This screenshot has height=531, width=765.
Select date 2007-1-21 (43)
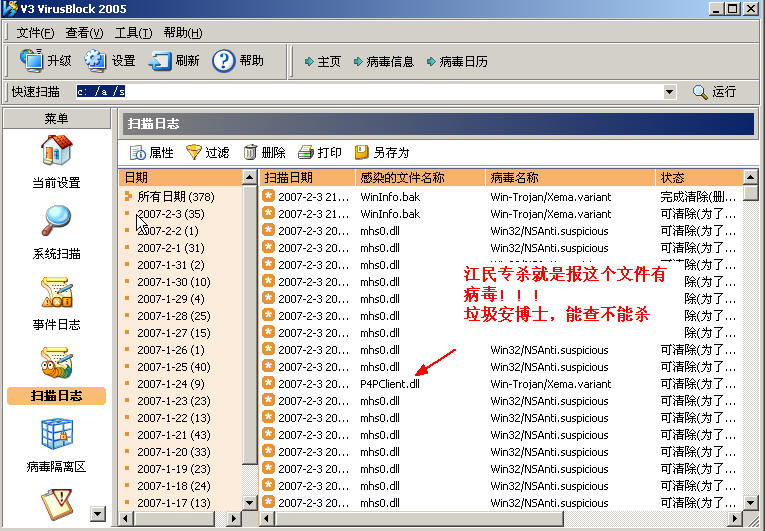(174, 435)
